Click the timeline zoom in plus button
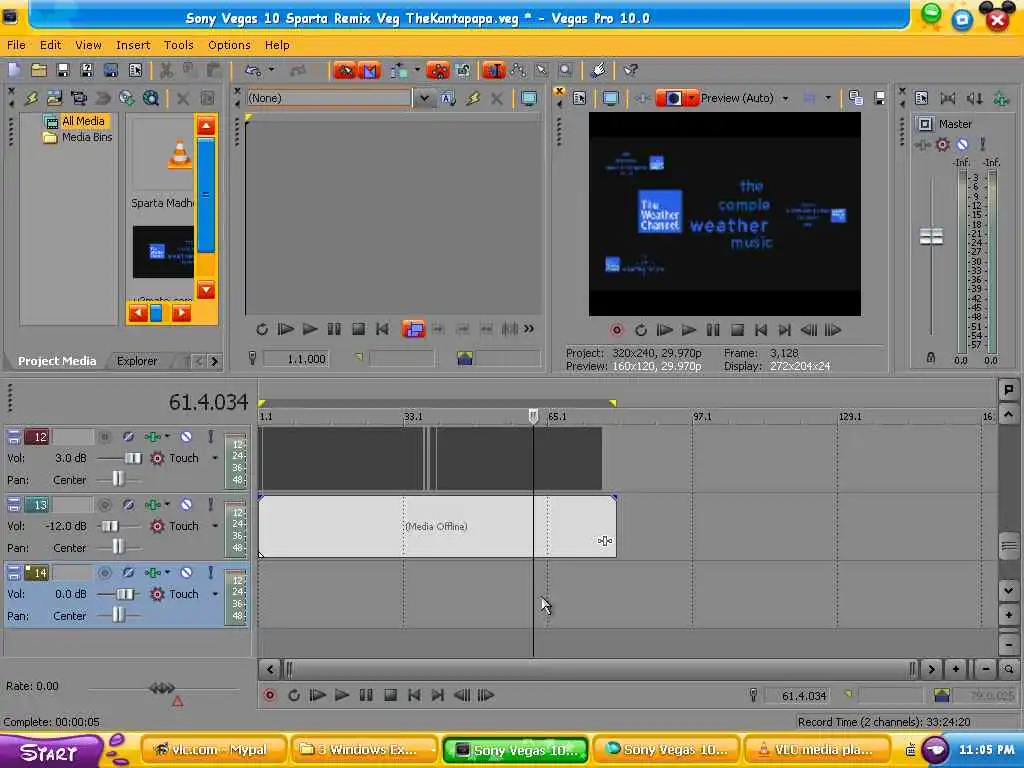The height and width of the screenshot is (768, 1024). click(955, 669)
